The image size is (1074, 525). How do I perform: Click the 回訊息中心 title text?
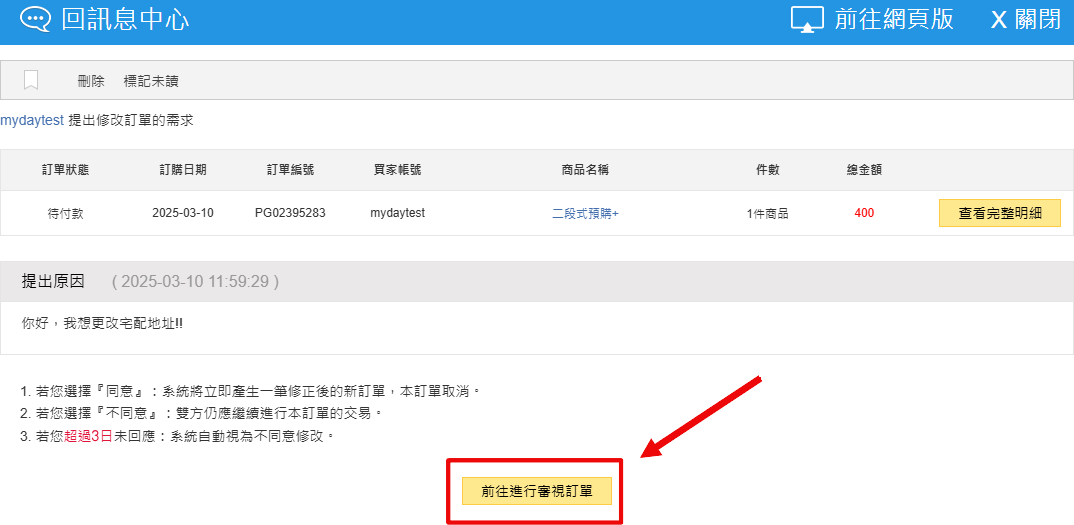pos(125,19)
